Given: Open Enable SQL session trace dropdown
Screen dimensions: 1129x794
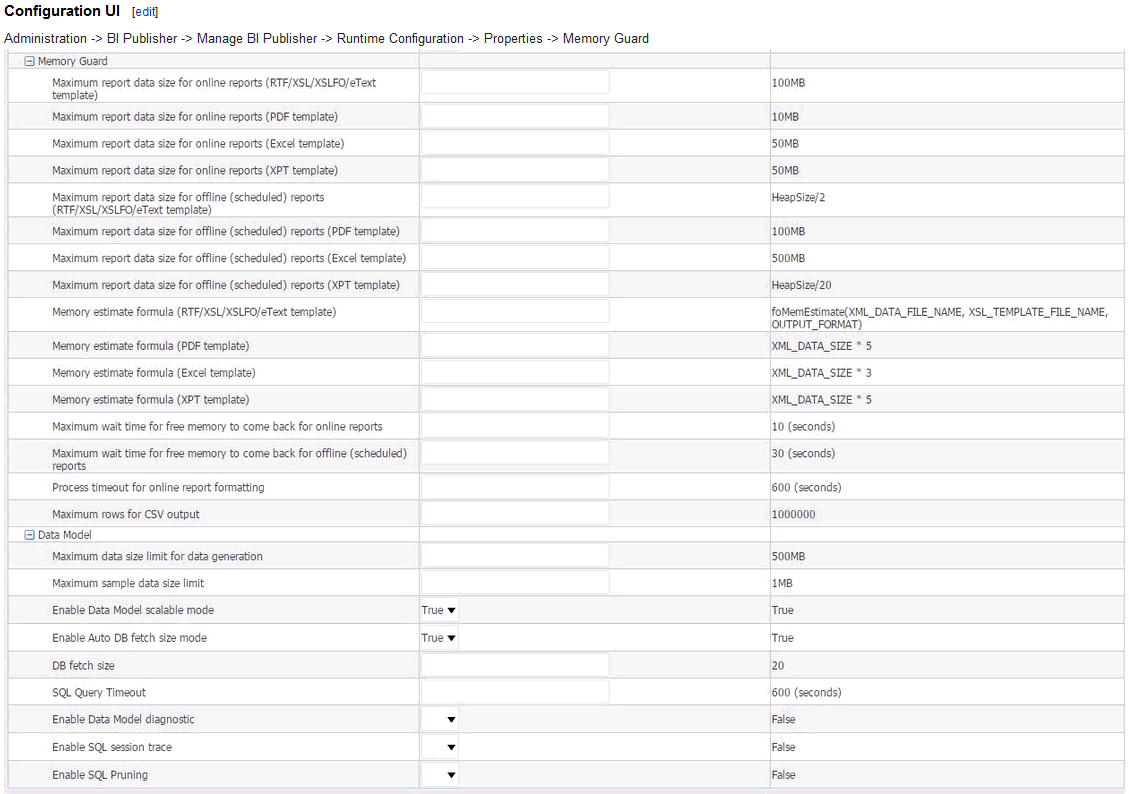Looking at the screenshot, I should tap(438, 747).
